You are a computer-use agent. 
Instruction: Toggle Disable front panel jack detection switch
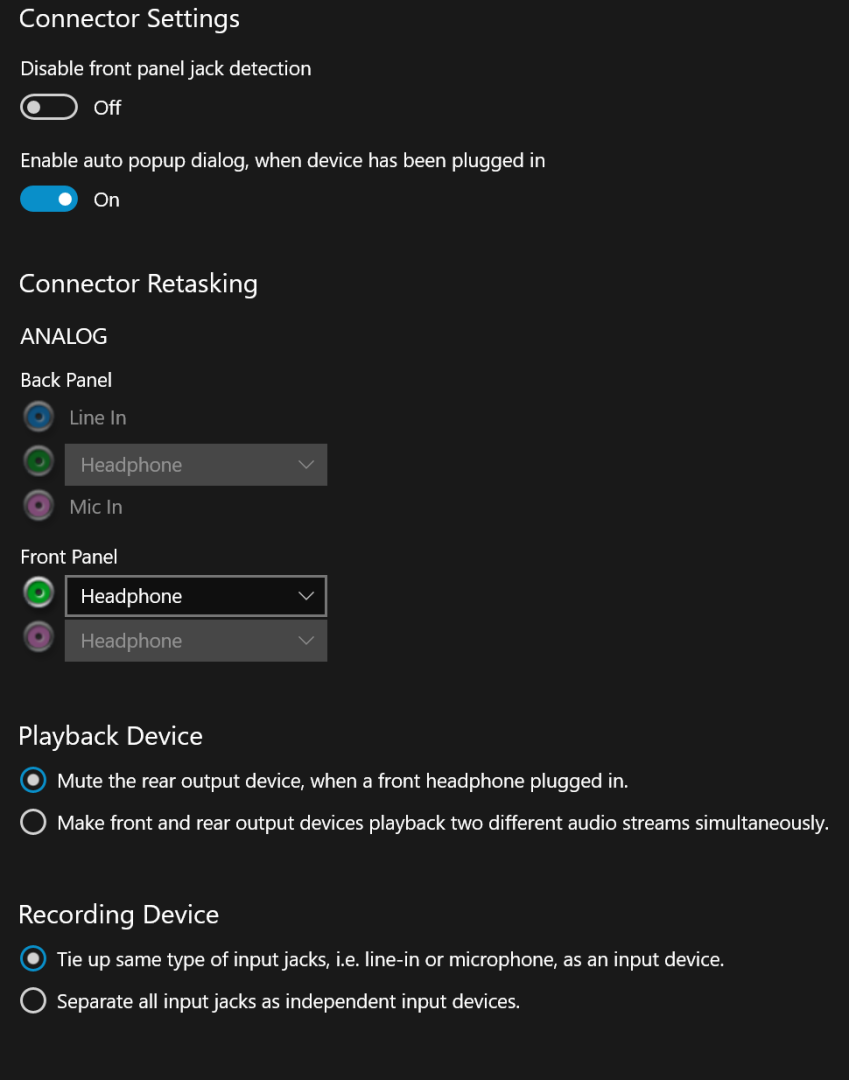pos(49,107)
